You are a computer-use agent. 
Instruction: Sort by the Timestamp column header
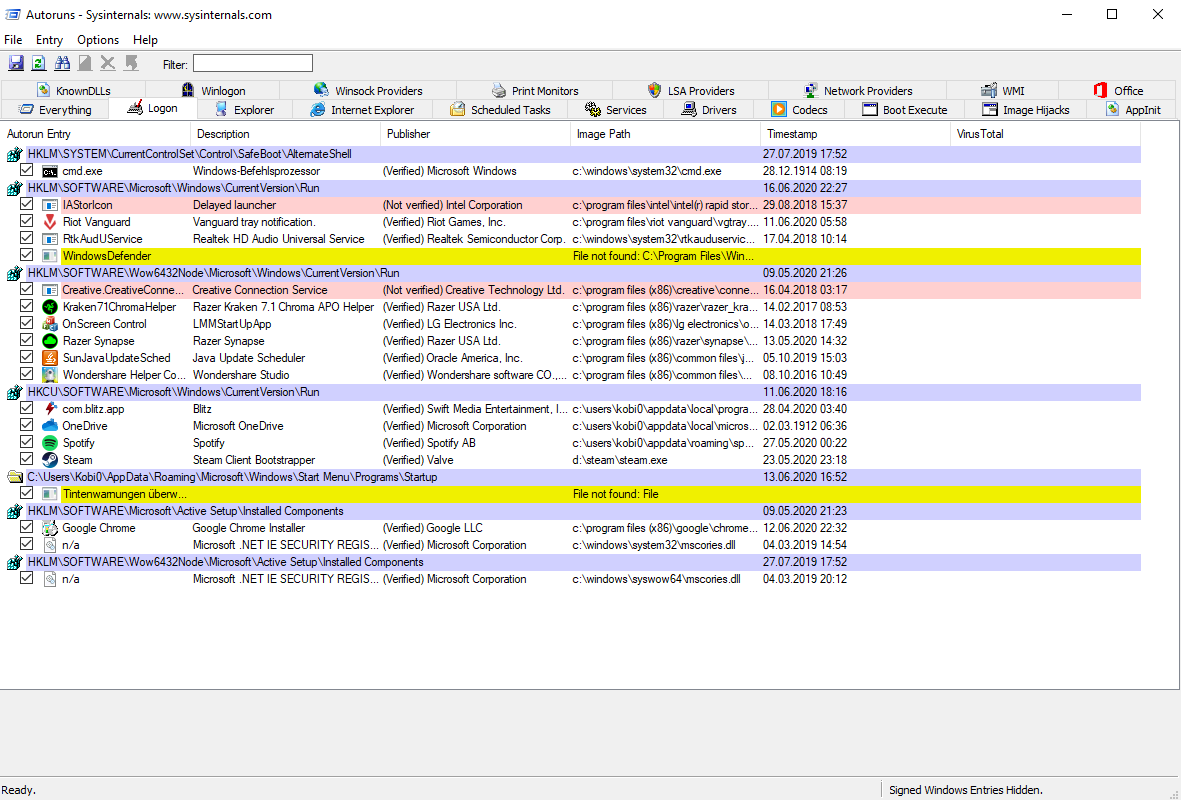click(856, 134)
